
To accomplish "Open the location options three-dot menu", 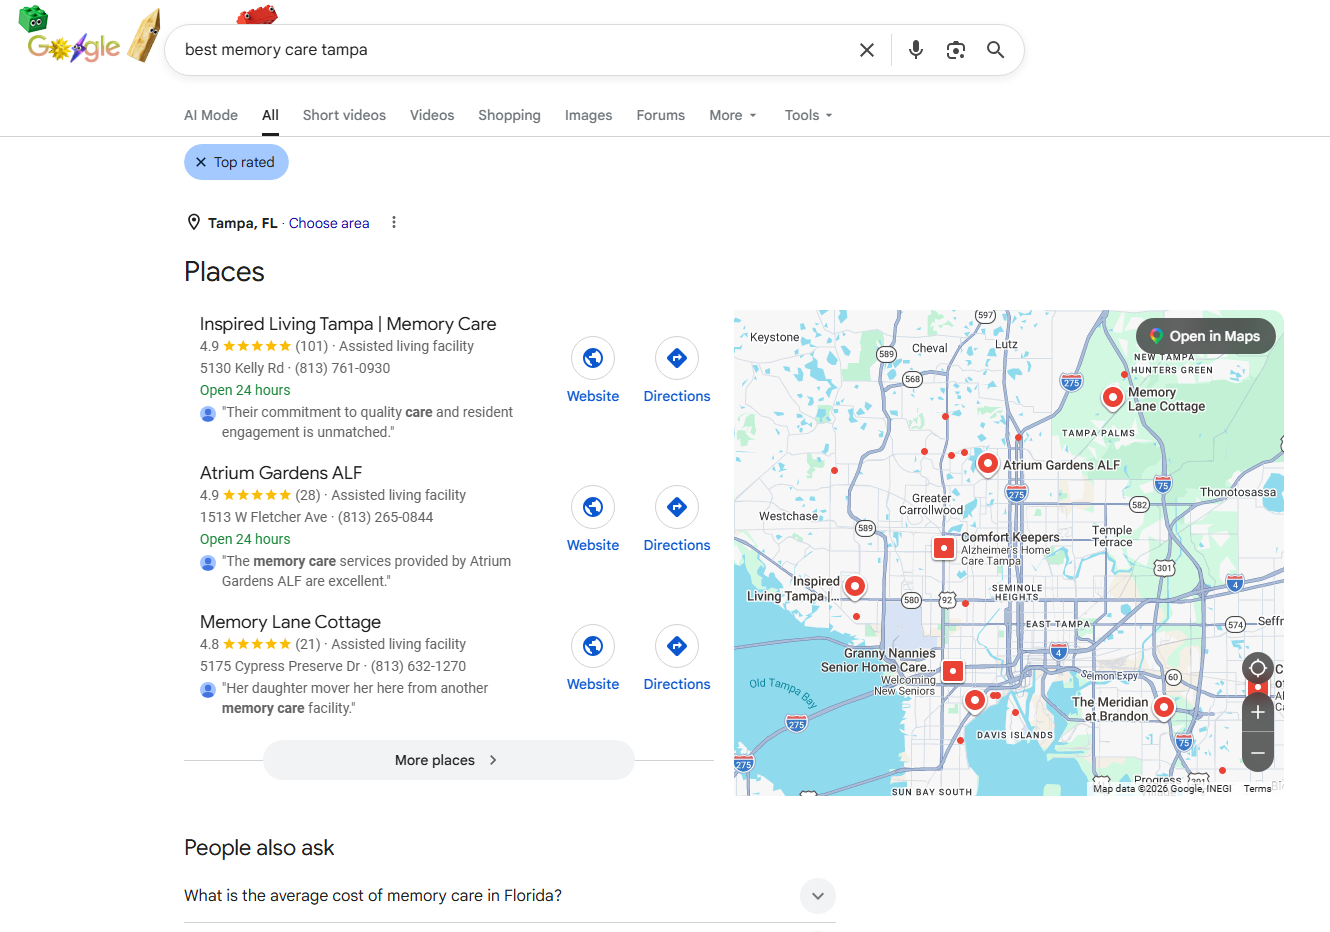I will [394, 222].
